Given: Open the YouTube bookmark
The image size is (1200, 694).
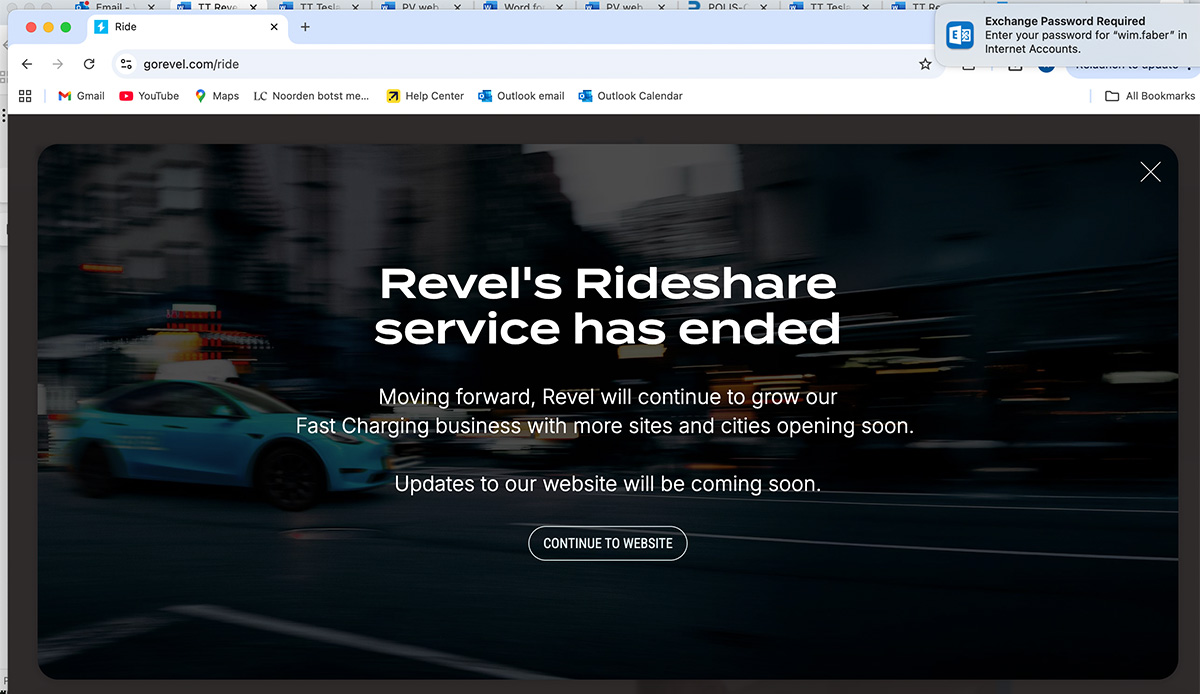Looking at the screenshot, I should (149, 96).
